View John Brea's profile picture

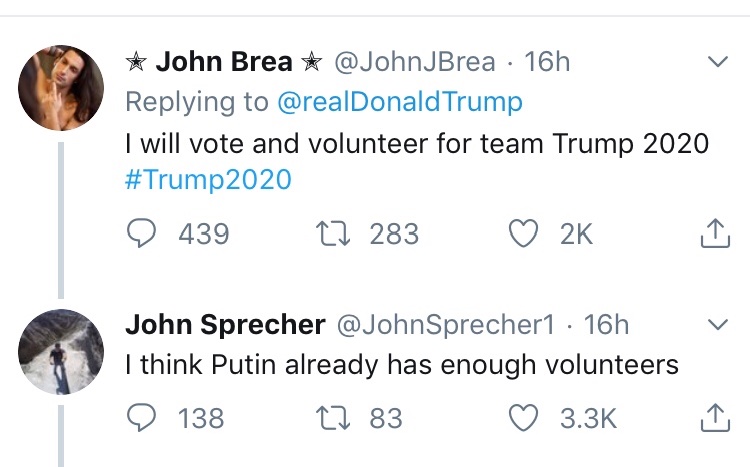61,88
